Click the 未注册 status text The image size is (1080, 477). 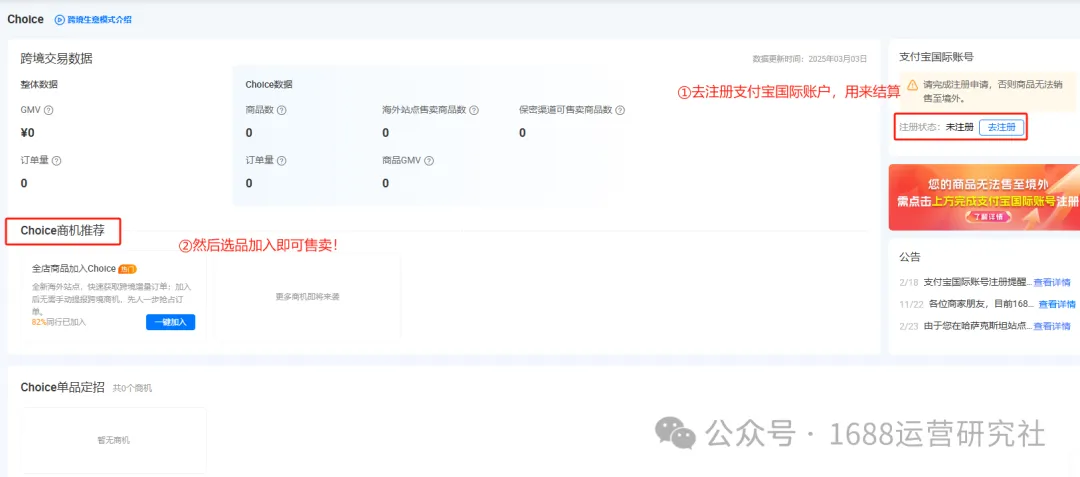959,127
